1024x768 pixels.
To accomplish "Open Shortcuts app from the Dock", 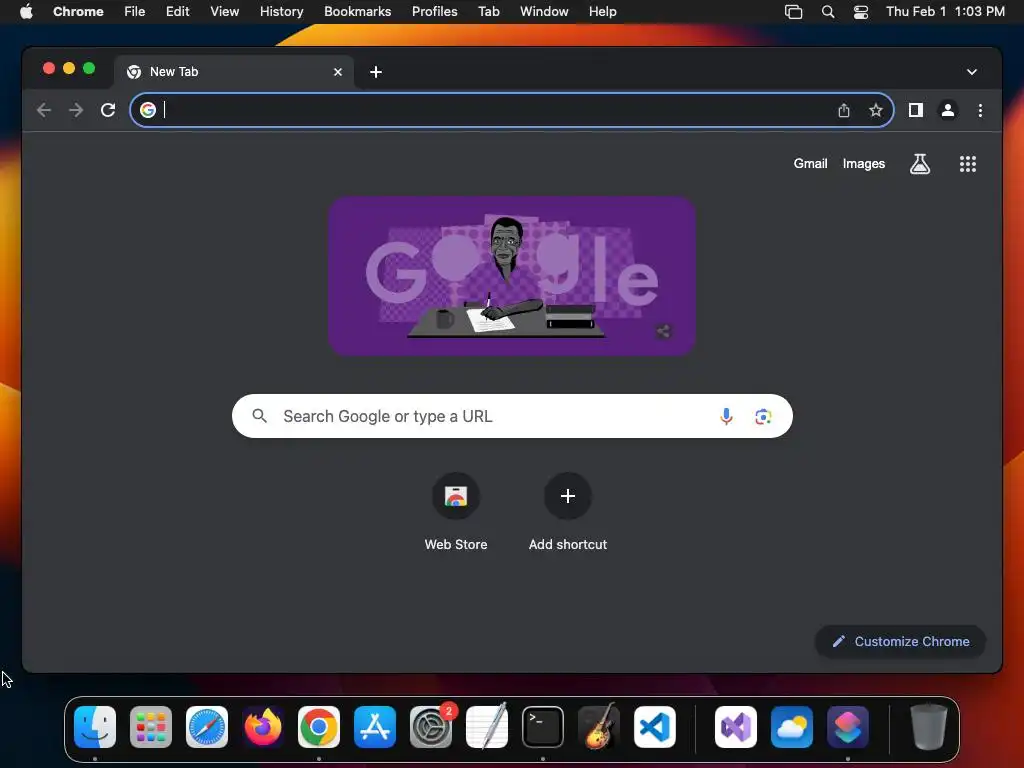I will click(848, 727).
